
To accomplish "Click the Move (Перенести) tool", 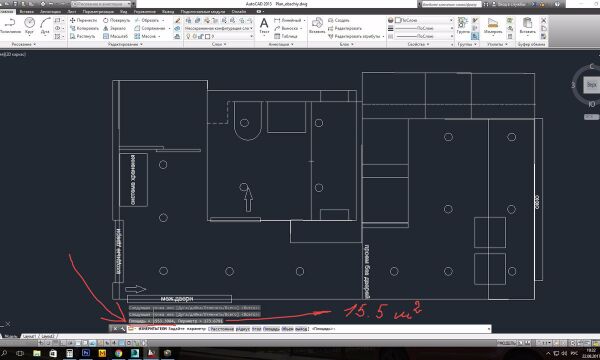I will [x=83, y=20].
